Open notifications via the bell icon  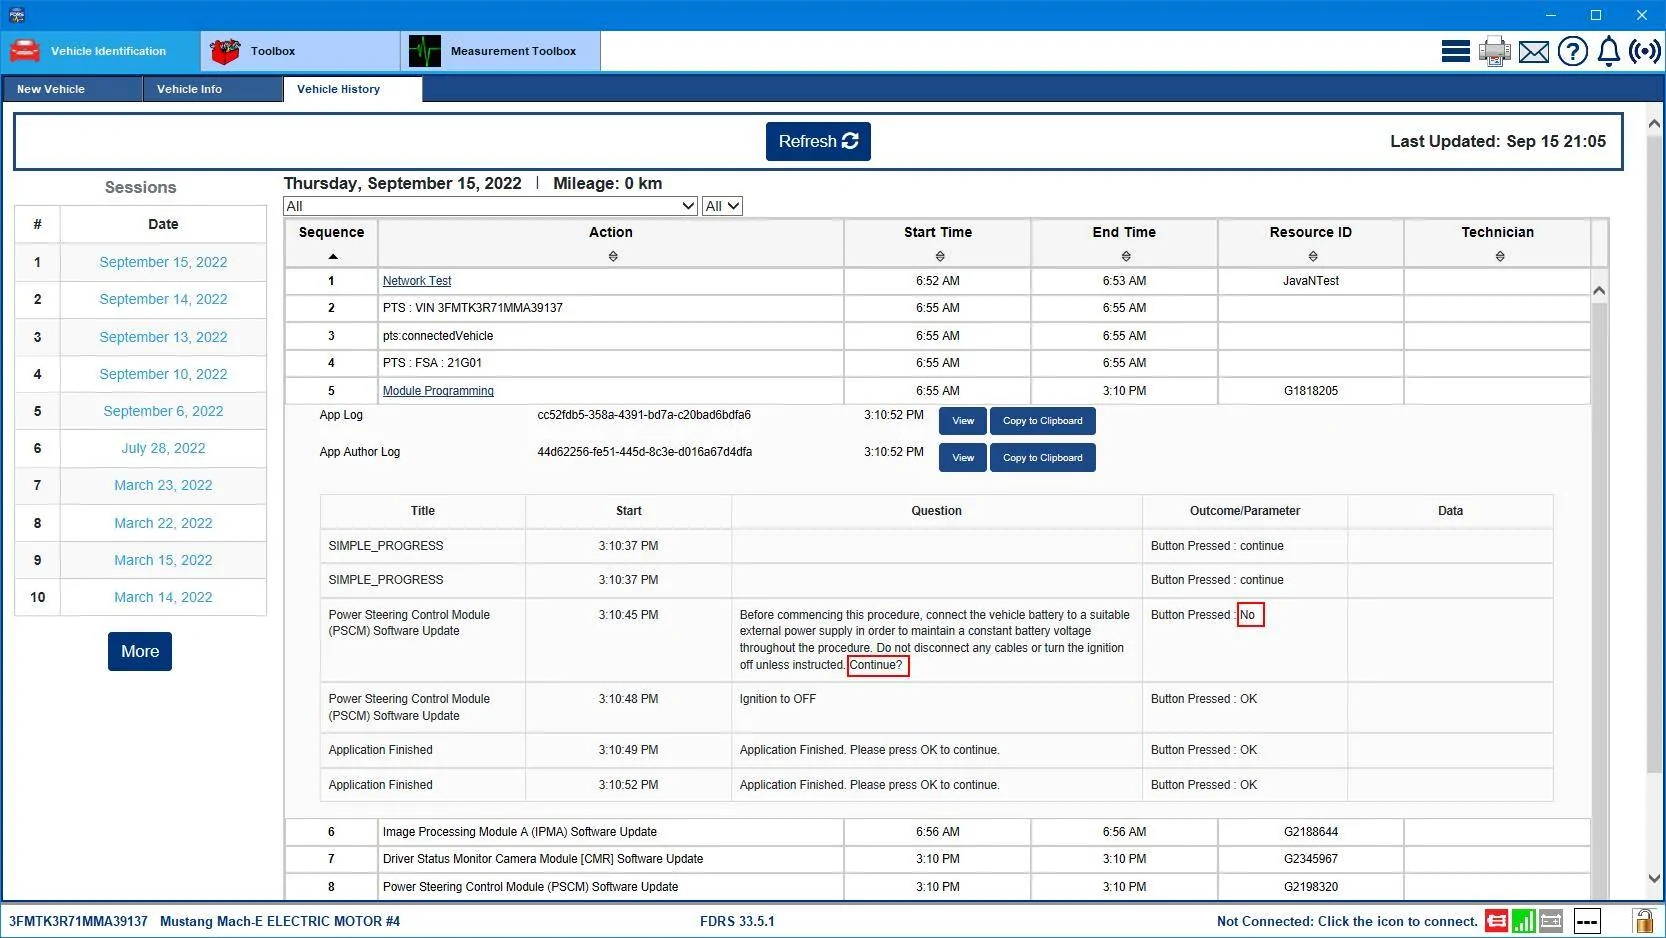click(x=1608, y=51)
